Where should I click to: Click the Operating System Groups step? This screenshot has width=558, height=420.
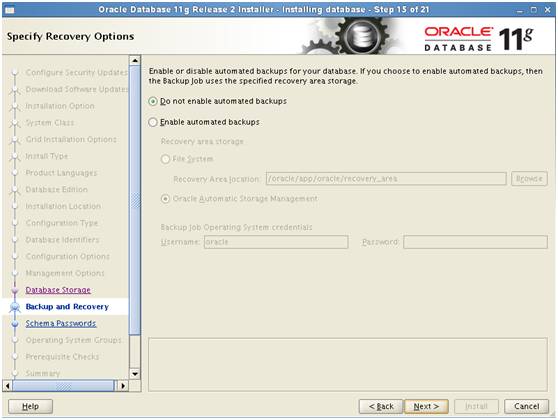tap(74, 340)
